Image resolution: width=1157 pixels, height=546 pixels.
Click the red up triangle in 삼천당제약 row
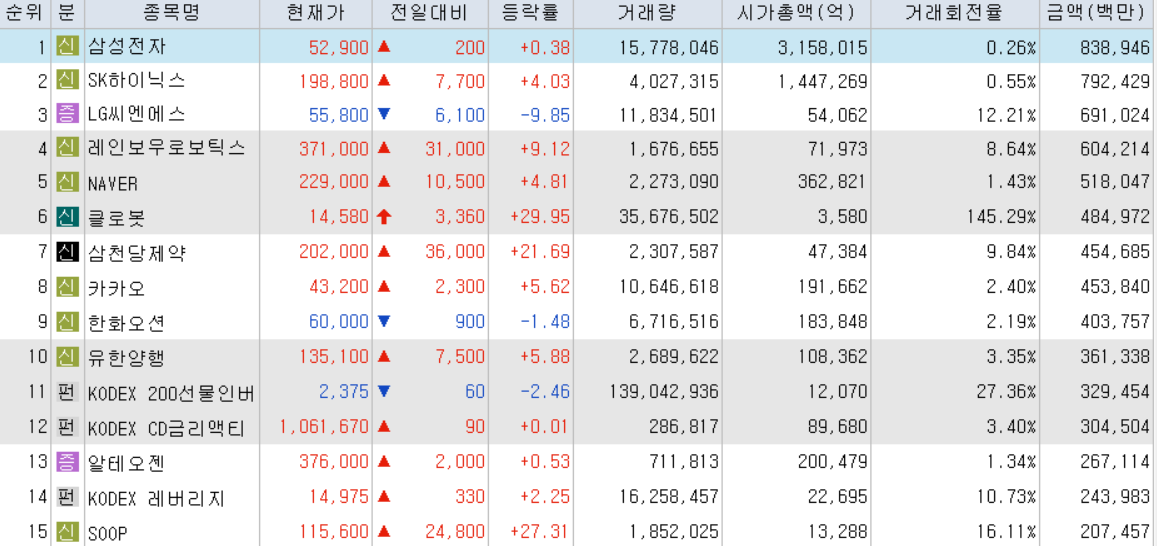point(384,252)
